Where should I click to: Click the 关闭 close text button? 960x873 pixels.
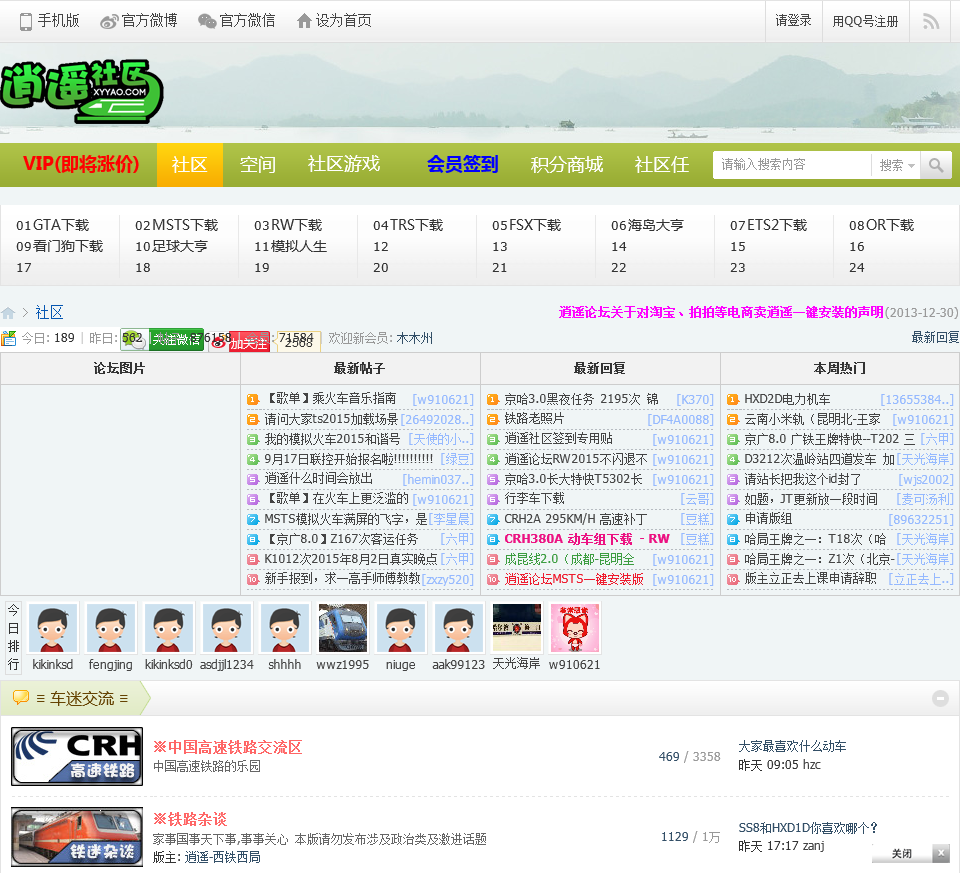click(902, 853)
